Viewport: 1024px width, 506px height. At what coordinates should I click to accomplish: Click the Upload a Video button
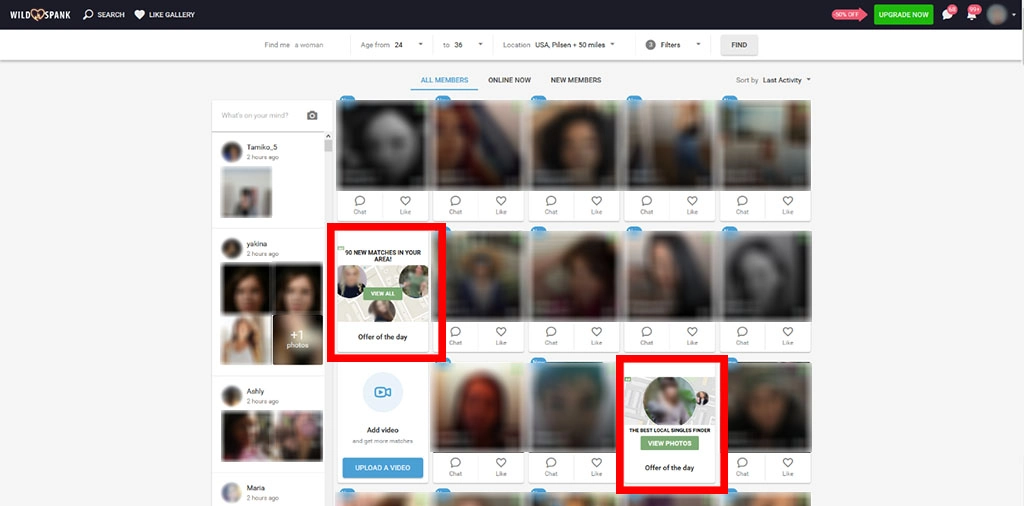coord(383,468)
